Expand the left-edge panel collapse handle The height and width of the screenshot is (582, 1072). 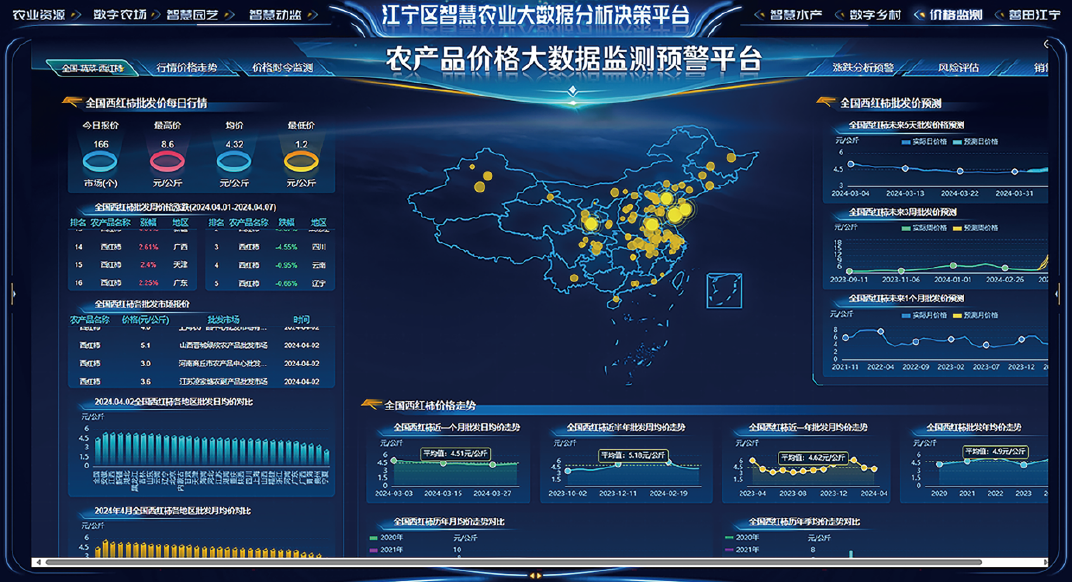(x=12, y=291)
